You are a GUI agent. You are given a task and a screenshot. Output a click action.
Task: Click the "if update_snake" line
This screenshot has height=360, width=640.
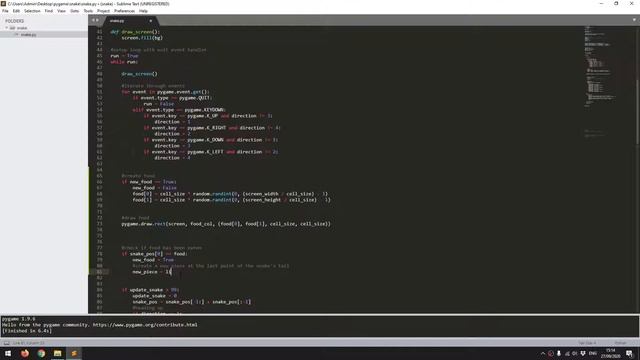click(150, 290)
